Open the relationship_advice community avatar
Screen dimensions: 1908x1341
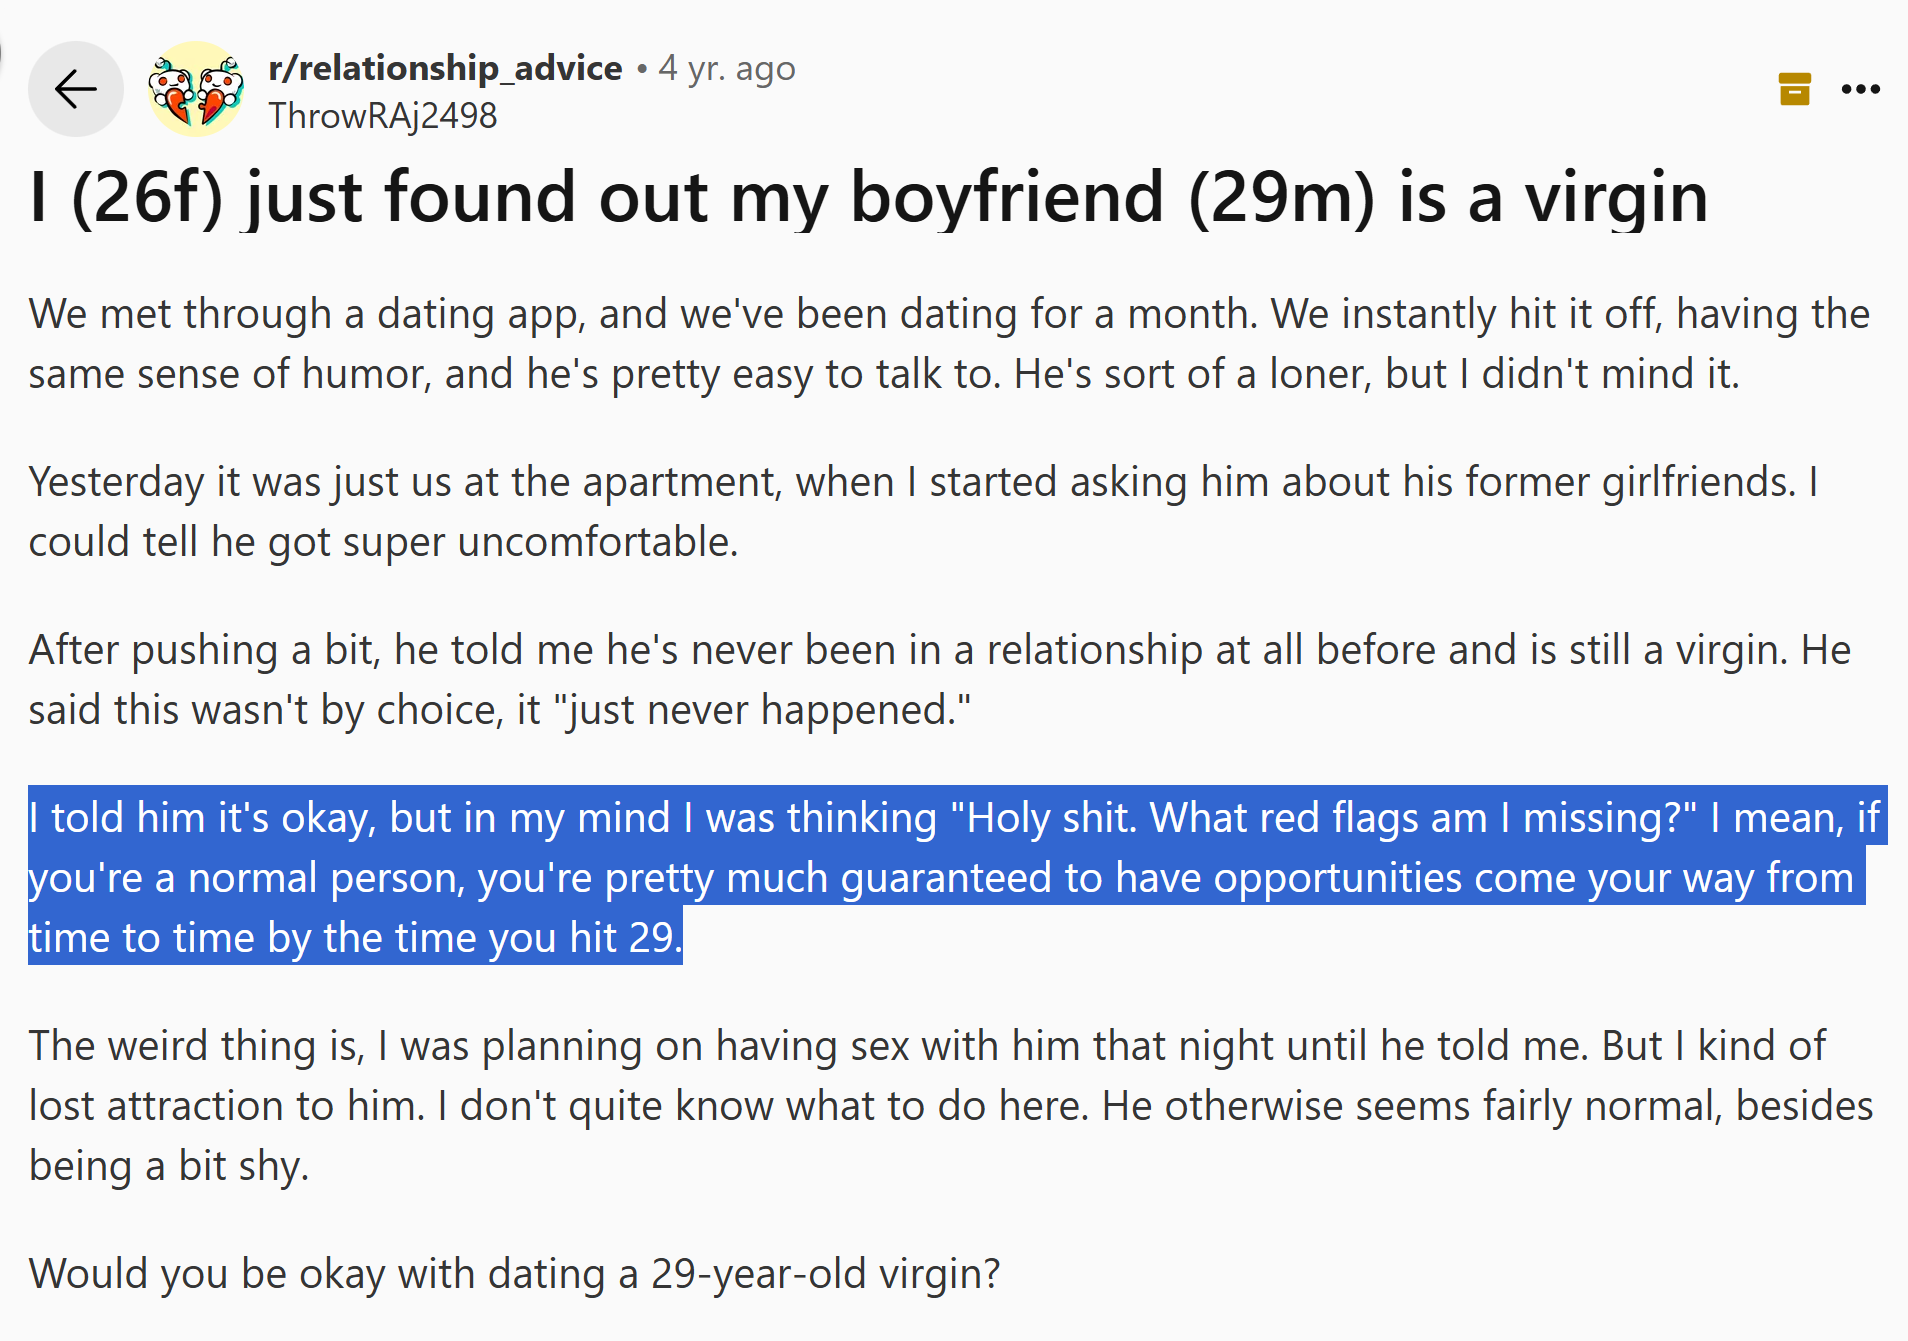pyautogui.click(x=196, y=89)
